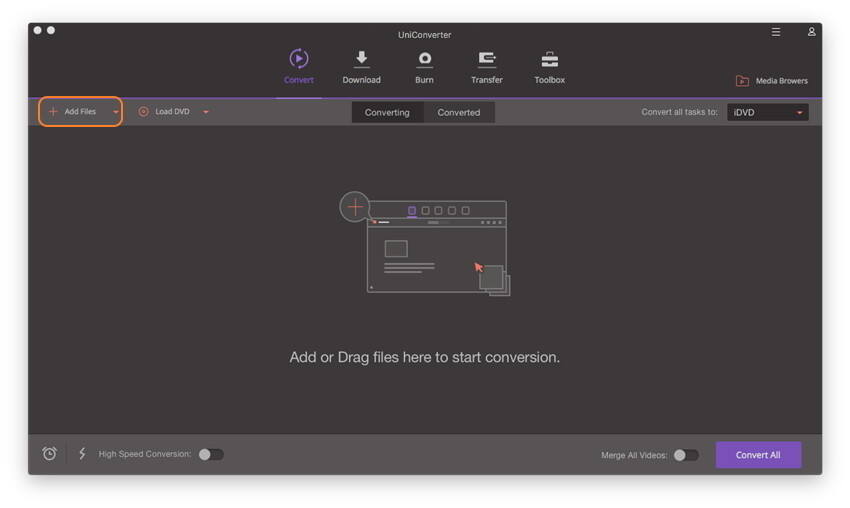850x508 pixels.
Task: Open the Download section icon
Action: point(362,59)
